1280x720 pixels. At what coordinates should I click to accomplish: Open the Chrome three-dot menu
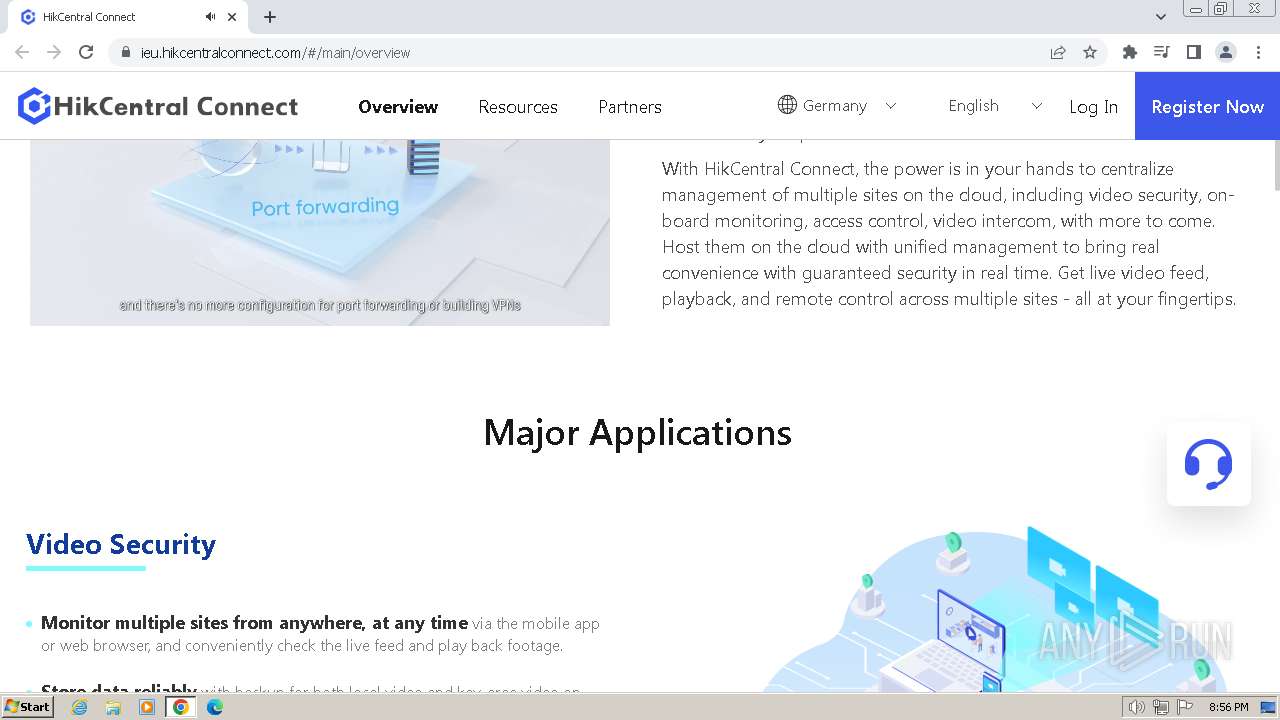click(x=1259, y=52)
